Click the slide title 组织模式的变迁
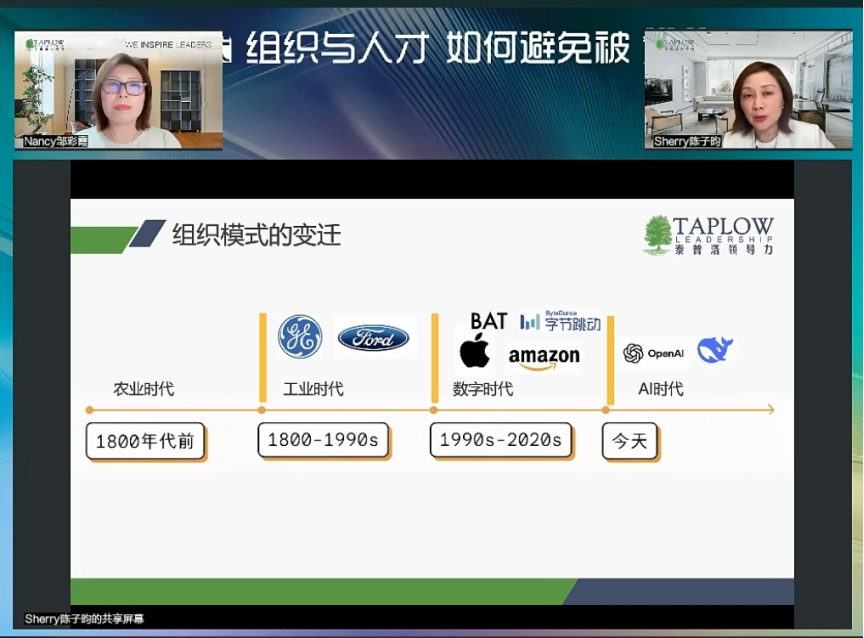This screenshot has width=864, height=638. 257,235
